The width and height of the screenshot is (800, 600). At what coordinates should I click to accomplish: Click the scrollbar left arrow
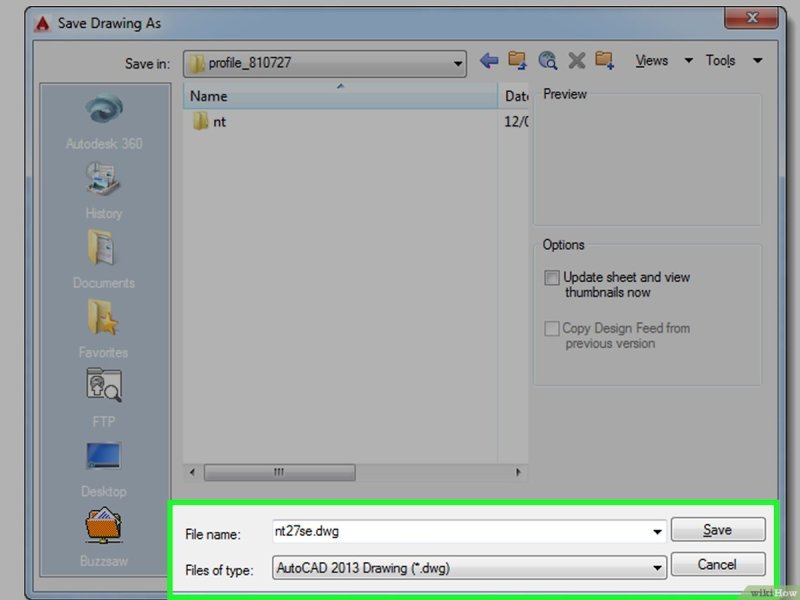[x=192, y=472]
